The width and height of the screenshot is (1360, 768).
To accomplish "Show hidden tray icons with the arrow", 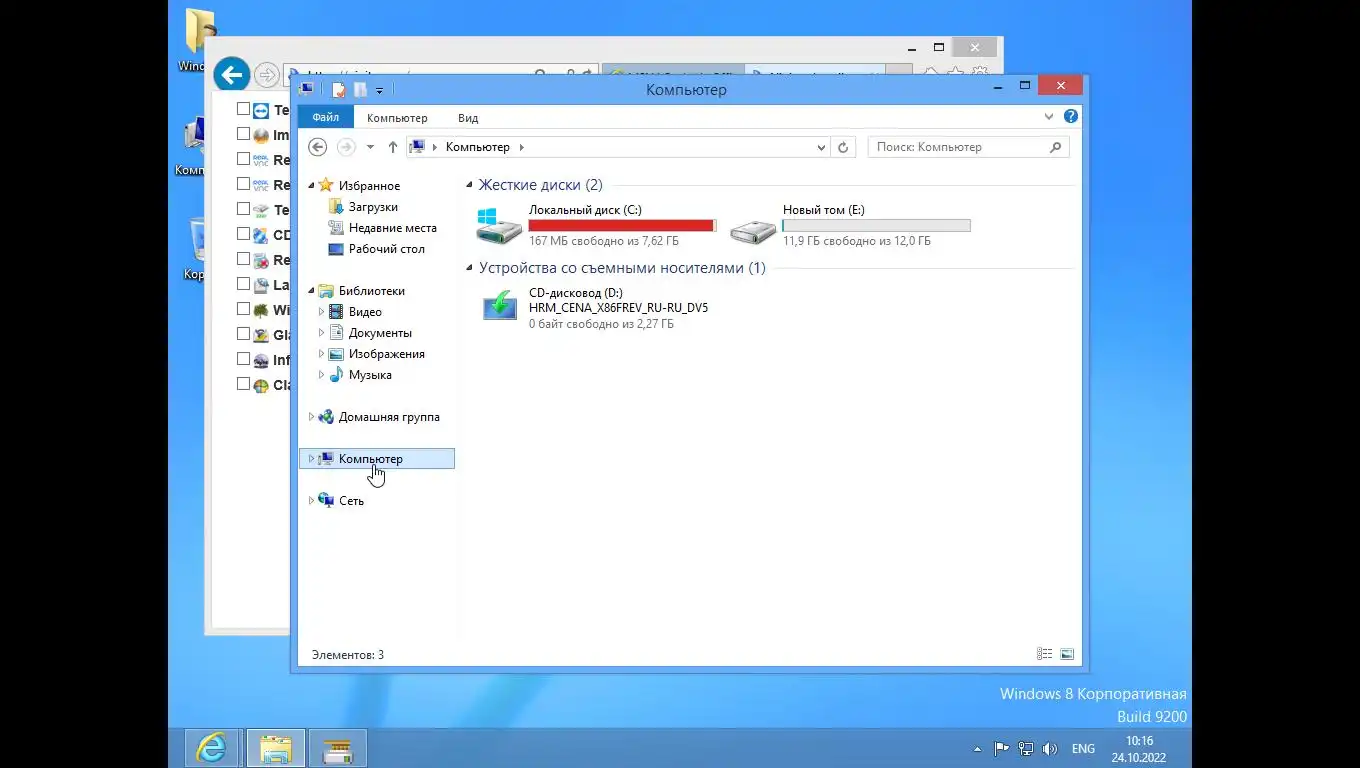I will 977,749.
